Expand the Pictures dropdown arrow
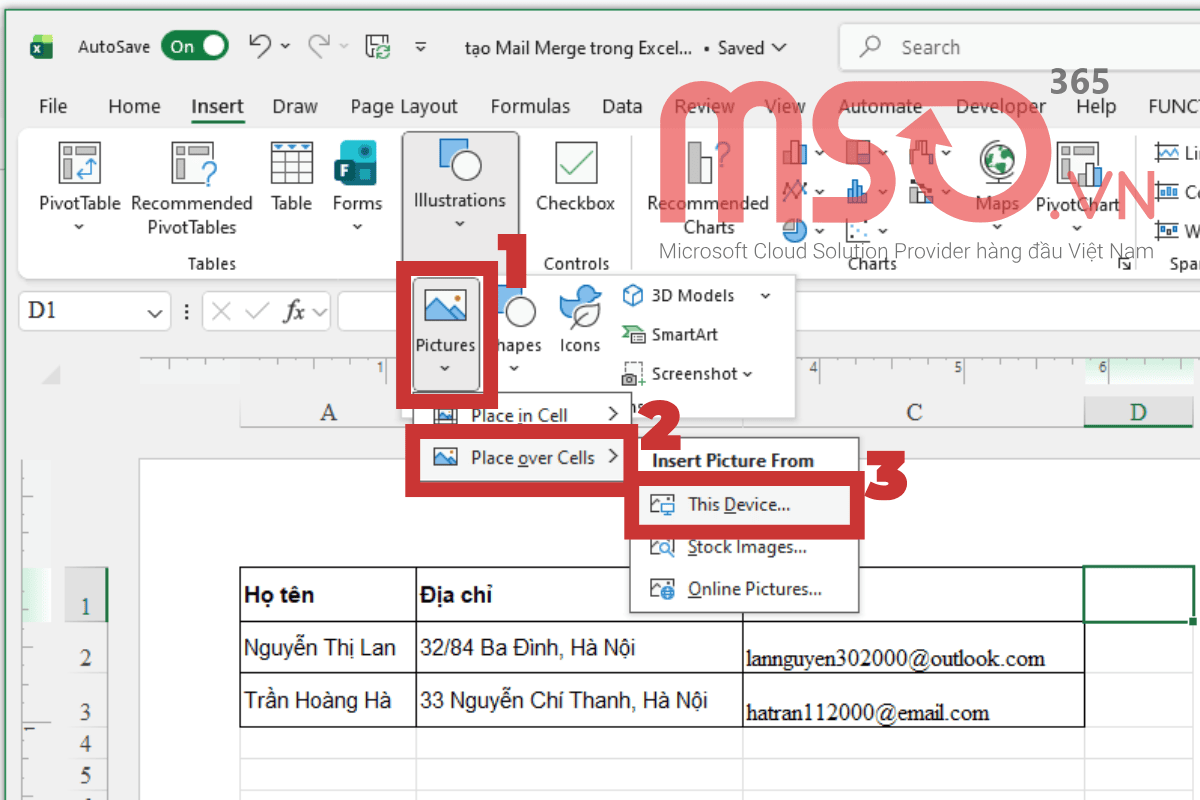Screen dimensions: 1200x800 [x=444, y=368]
